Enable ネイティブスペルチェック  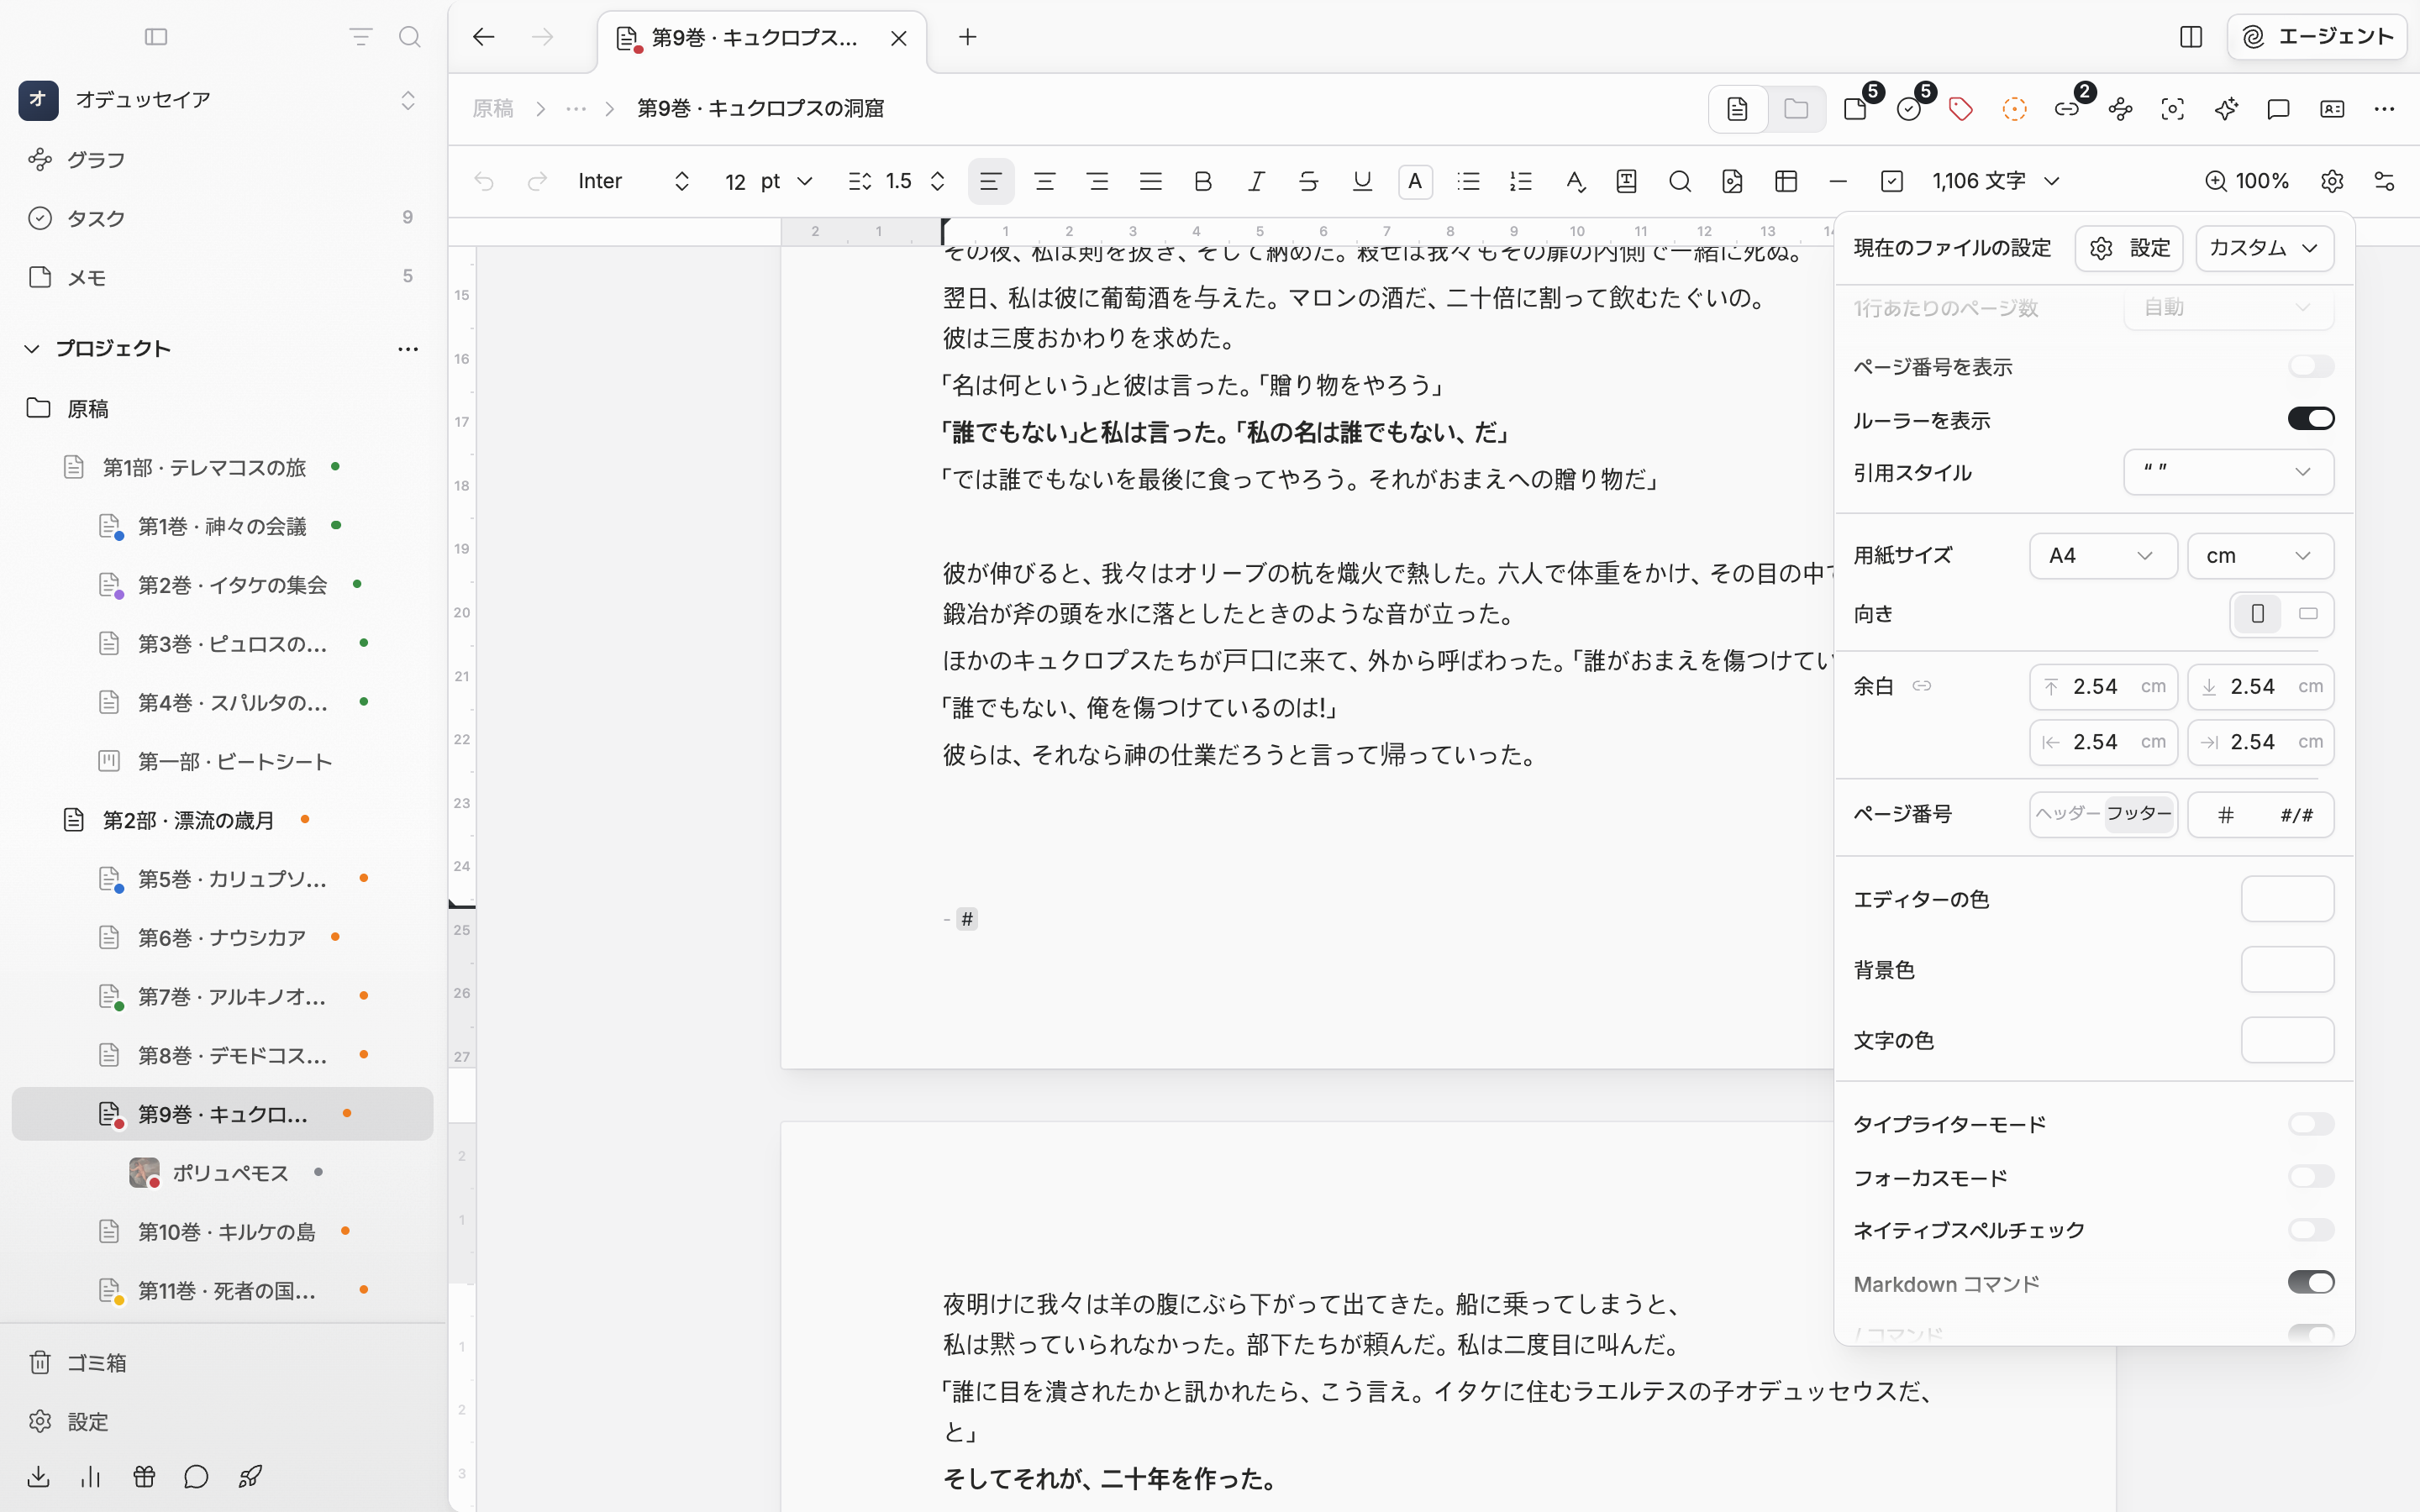pyautogui.click(x=2311, y=1230)
